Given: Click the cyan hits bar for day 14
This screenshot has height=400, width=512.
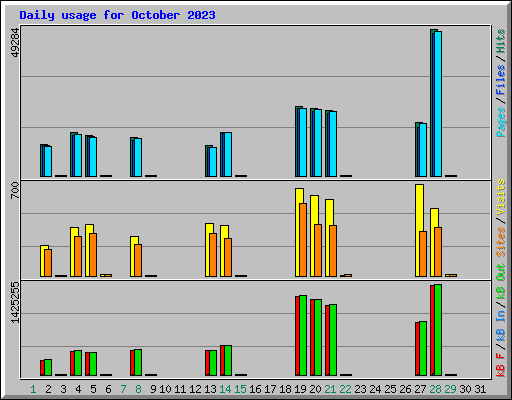Looking at the screenshot, I should point(228,154).
